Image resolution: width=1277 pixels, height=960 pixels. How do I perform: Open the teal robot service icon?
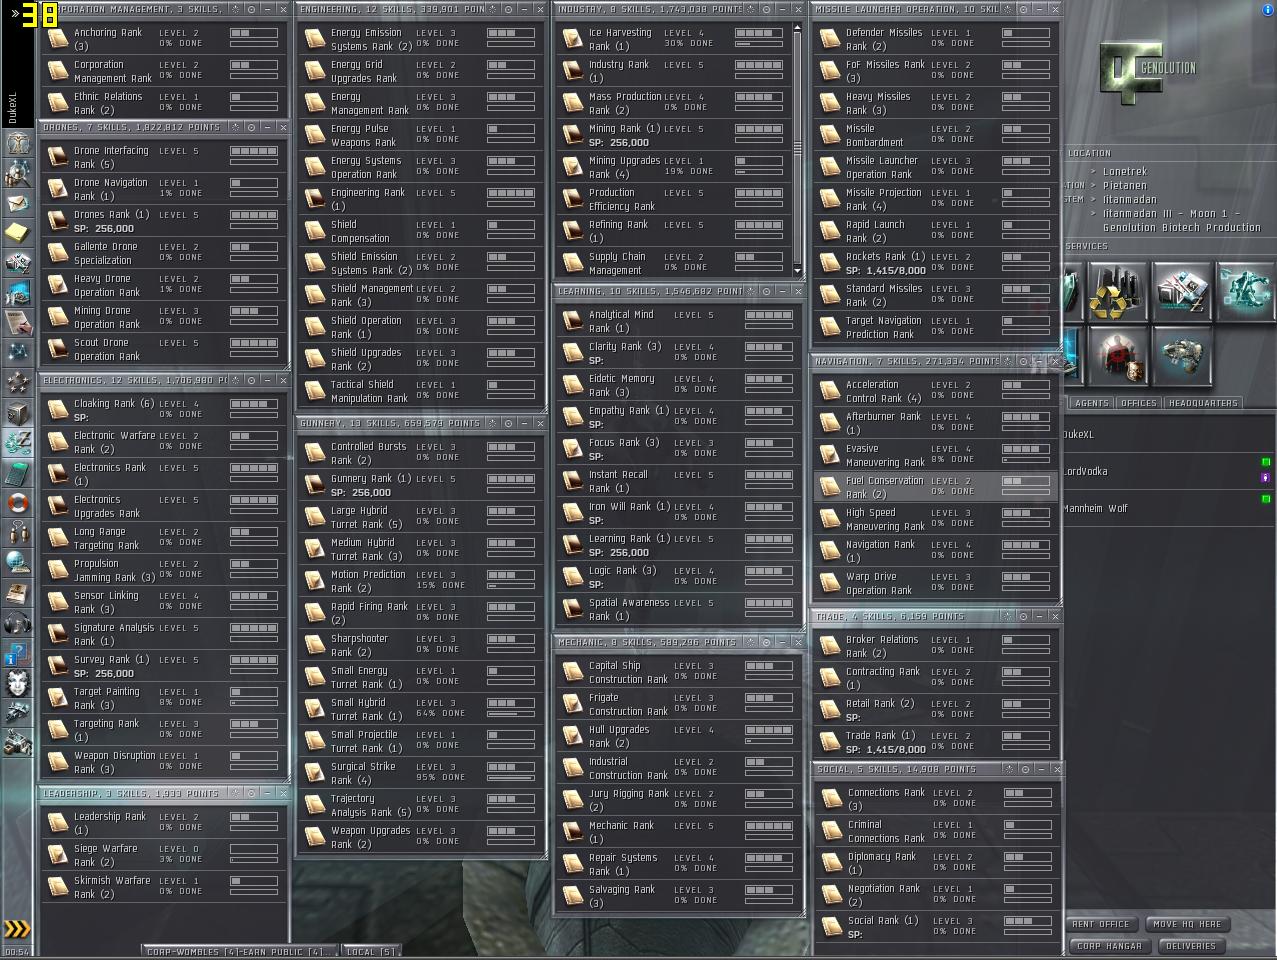coord(1245,291)
